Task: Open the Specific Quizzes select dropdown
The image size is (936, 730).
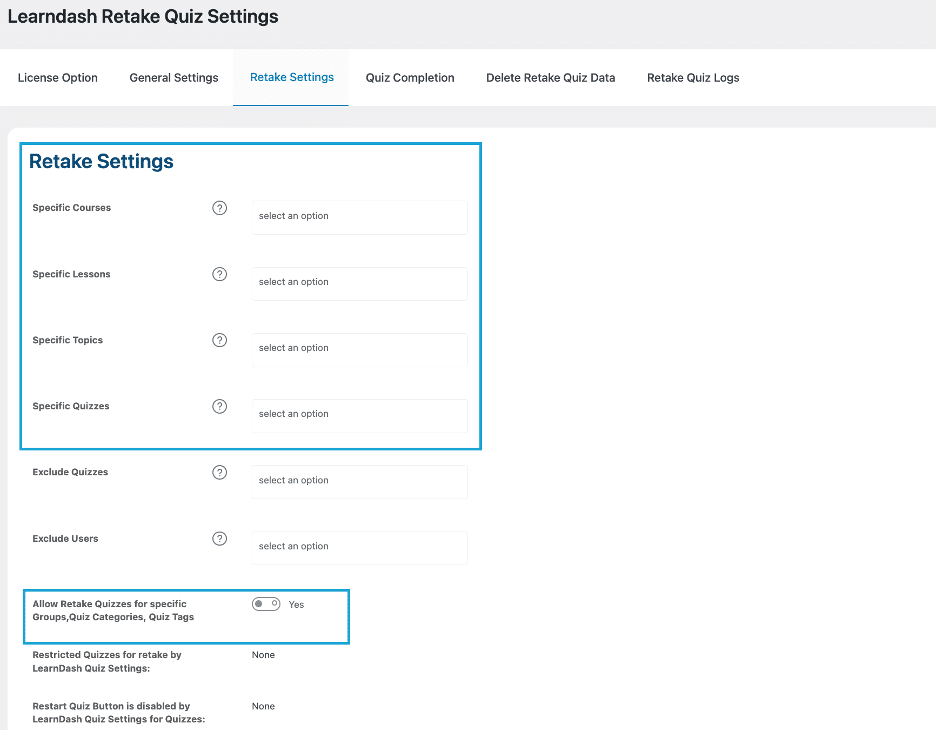Action: [x=359, y=415]
